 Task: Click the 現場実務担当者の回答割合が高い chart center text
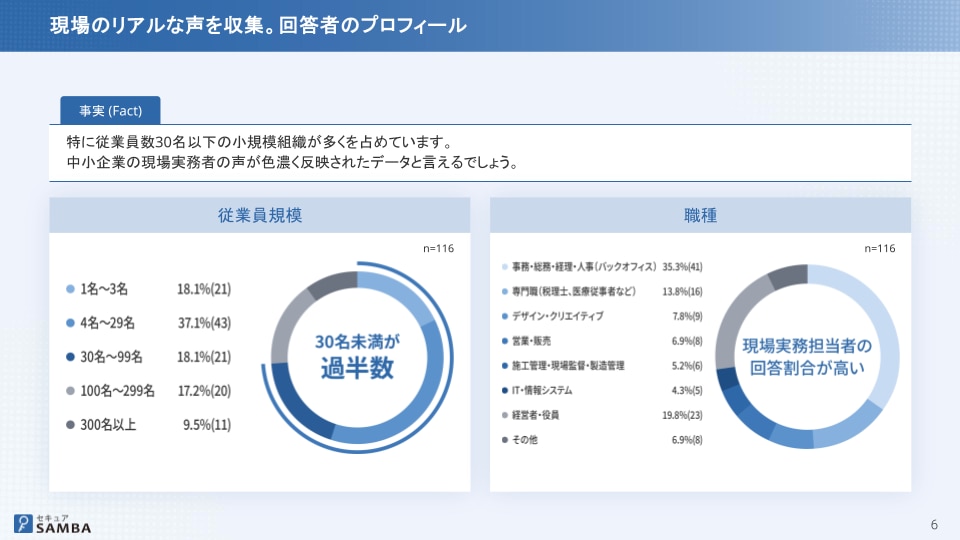tap(807, 356)
